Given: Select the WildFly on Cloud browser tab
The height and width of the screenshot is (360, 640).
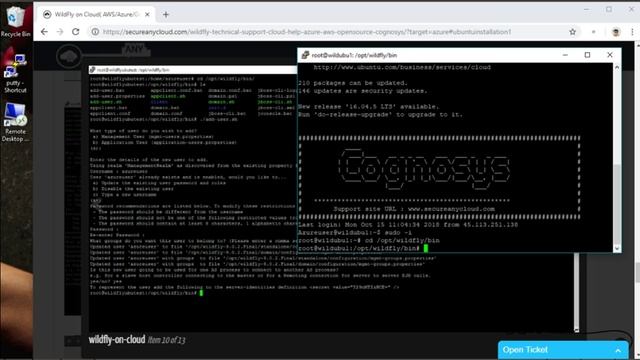Looking at the screenshot, I should click(x=96, y=15).
